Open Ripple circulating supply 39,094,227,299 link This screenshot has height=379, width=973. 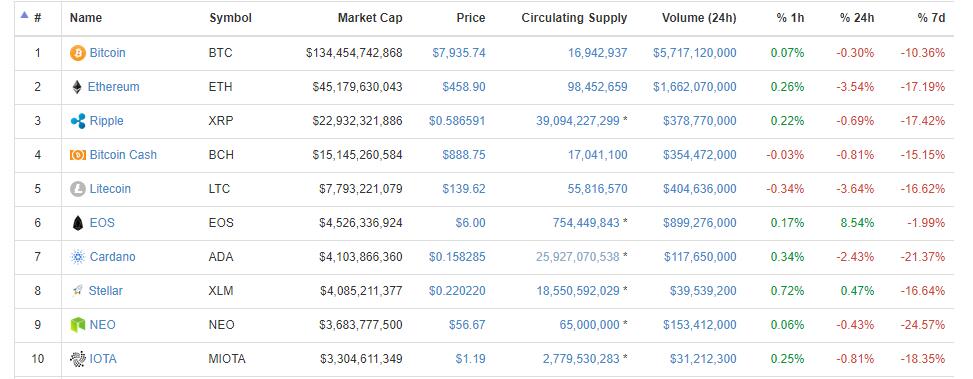pos(578,120)
